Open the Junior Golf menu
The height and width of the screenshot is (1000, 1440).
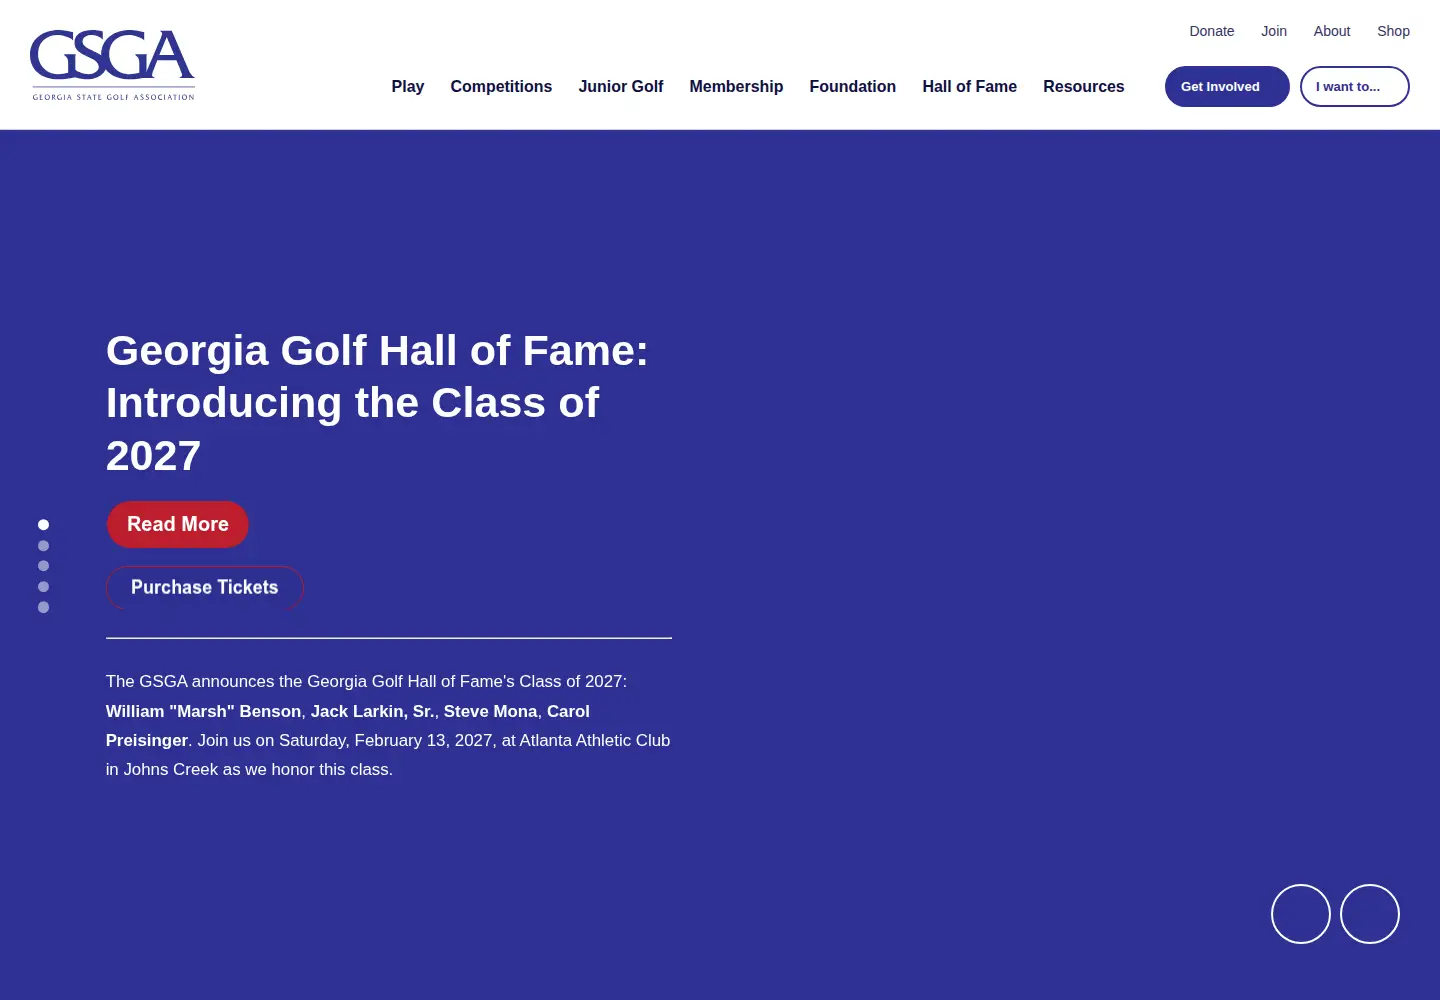620,86
